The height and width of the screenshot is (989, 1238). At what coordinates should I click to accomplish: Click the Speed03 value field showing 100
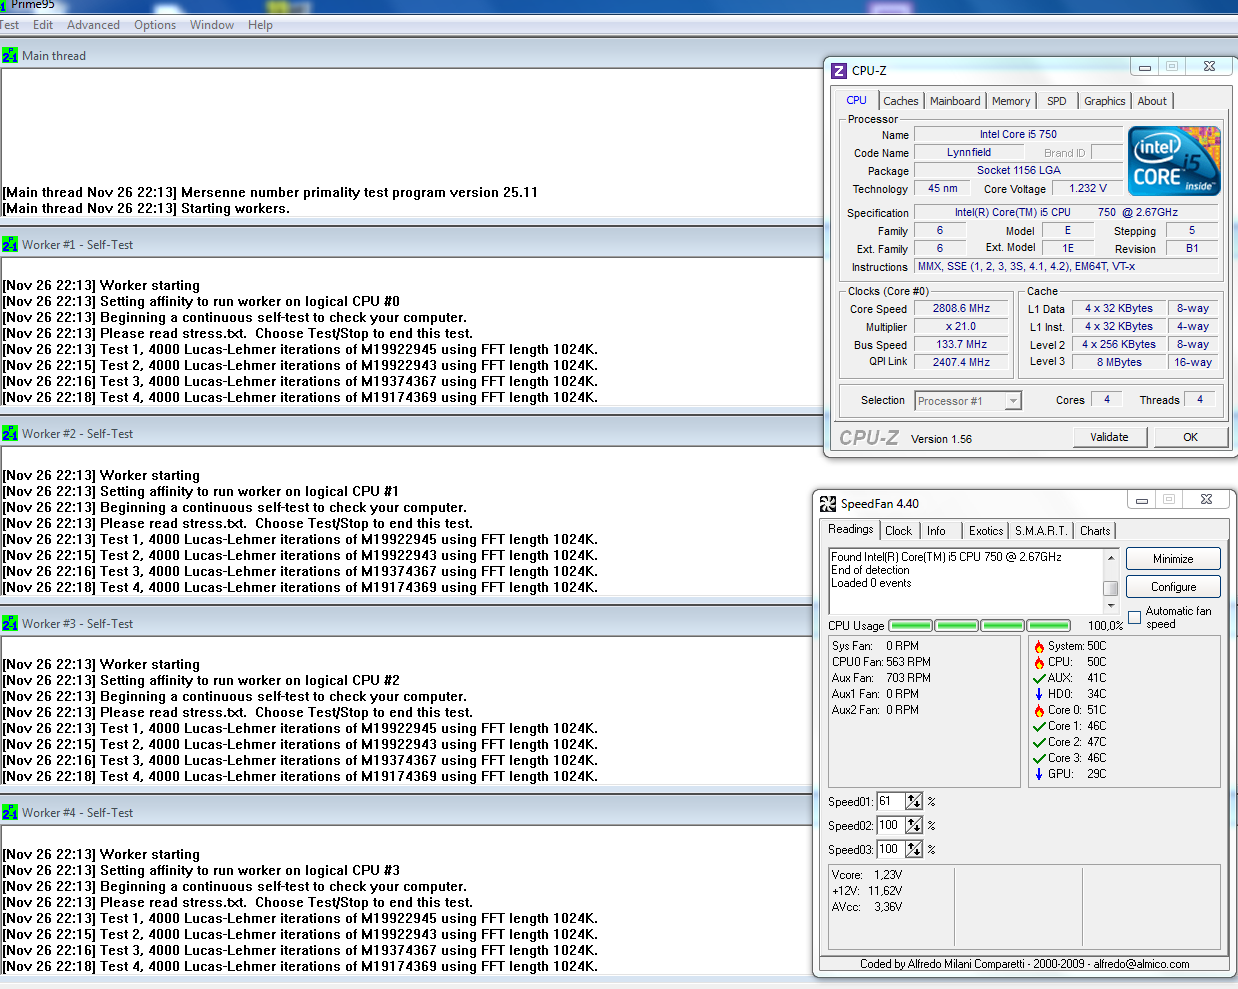(x=890, y=850)
